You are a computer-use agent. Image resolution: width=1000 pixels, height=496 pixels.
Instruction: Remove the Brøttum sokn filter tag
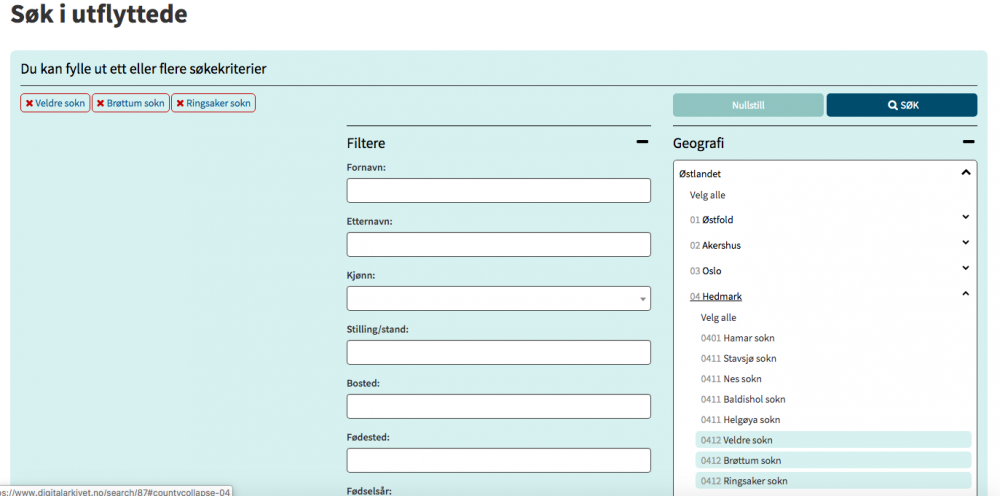point(131,103)
